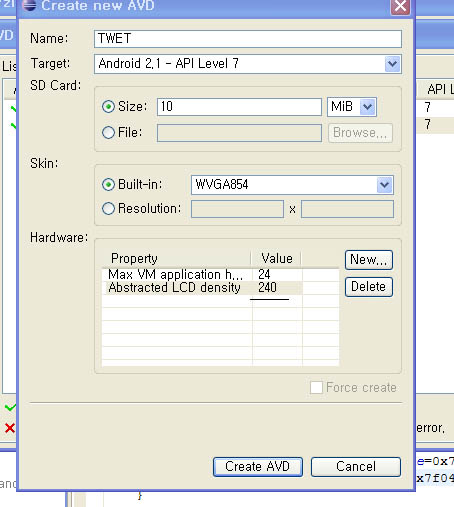The height and width of the screenshot is (507, 454).
Task: Click the Create AVD button
Action: point(258,467)
